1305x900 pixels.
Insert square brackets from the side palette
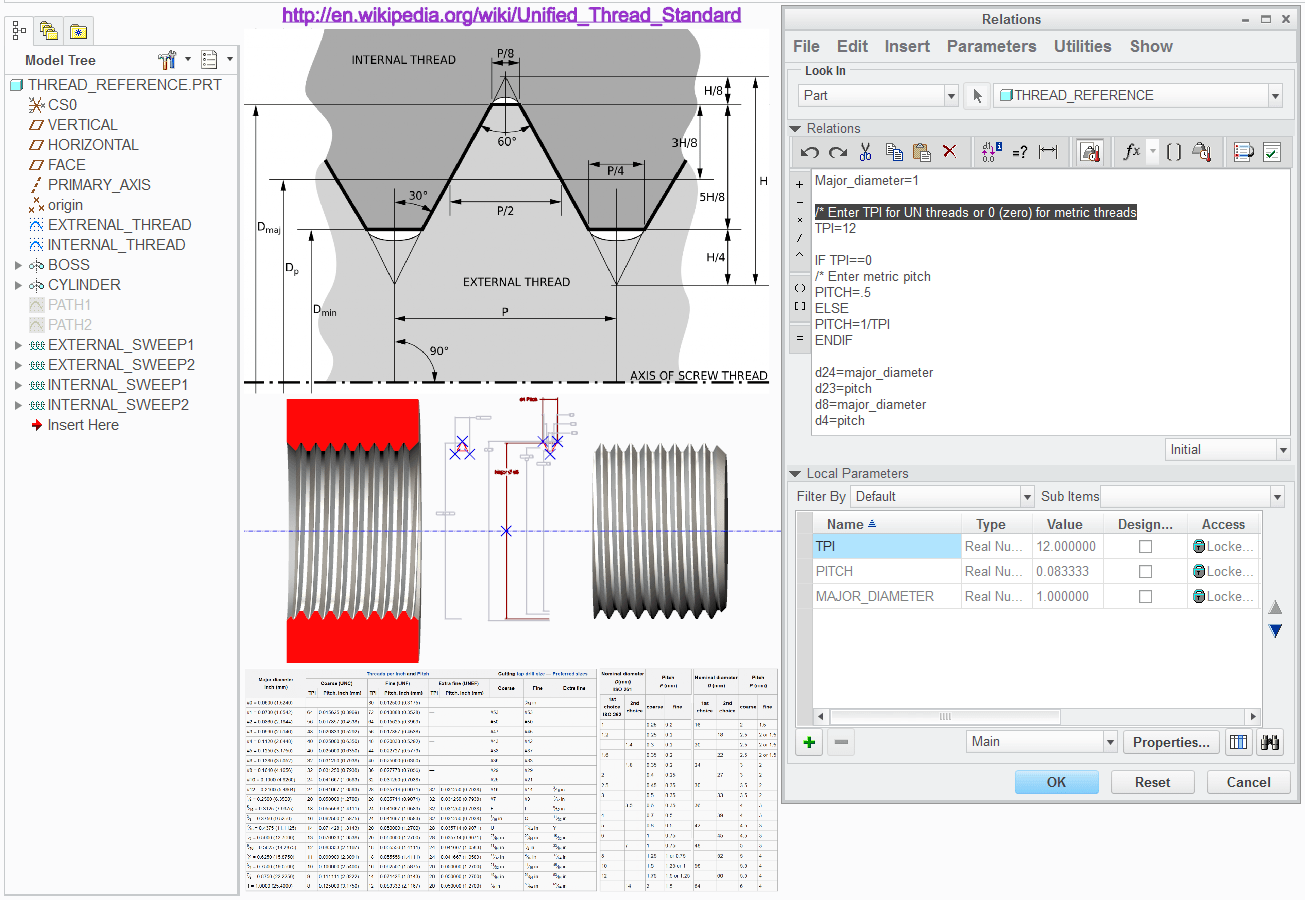point(800,306)
